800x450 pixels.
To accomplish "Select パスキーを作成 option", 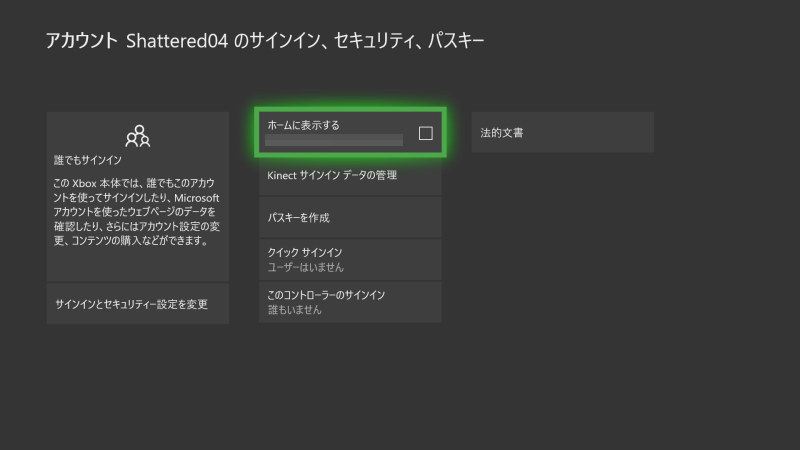I will 350,217.
